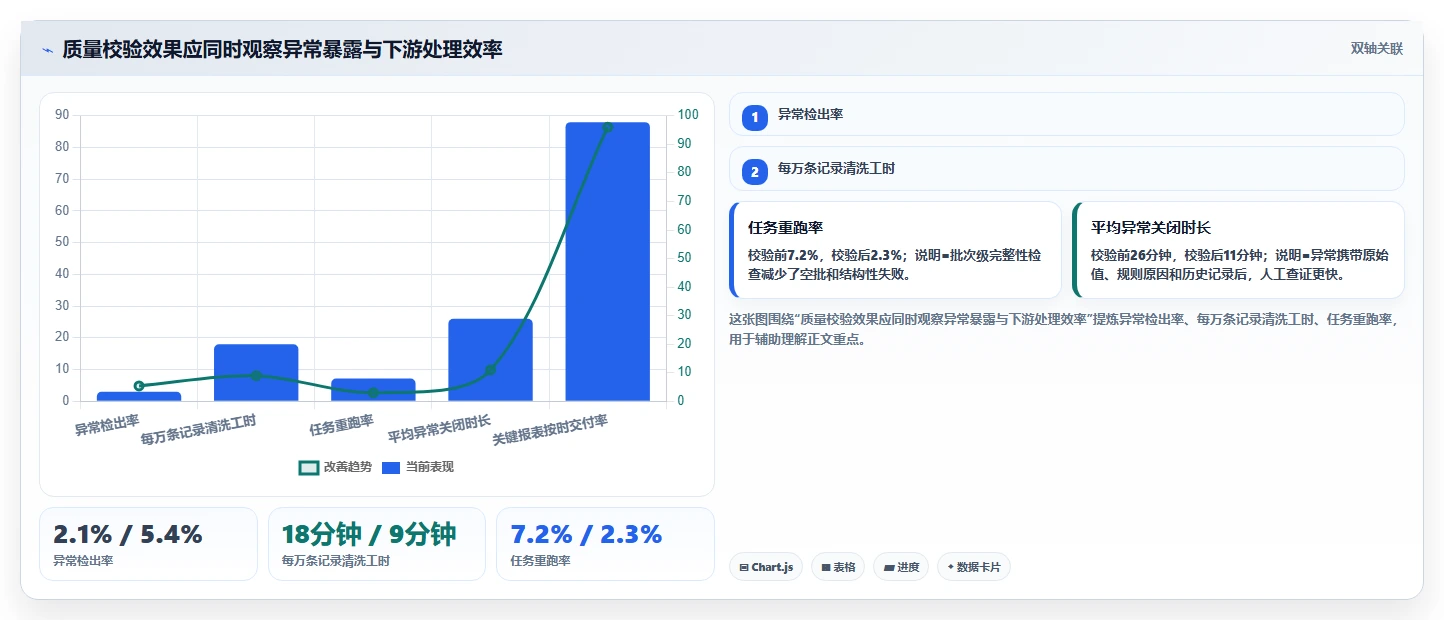Click the 平均异常关闭时长 bar in chart
Viewport: 1444px width, 620px height.
[x=490, y=360]
